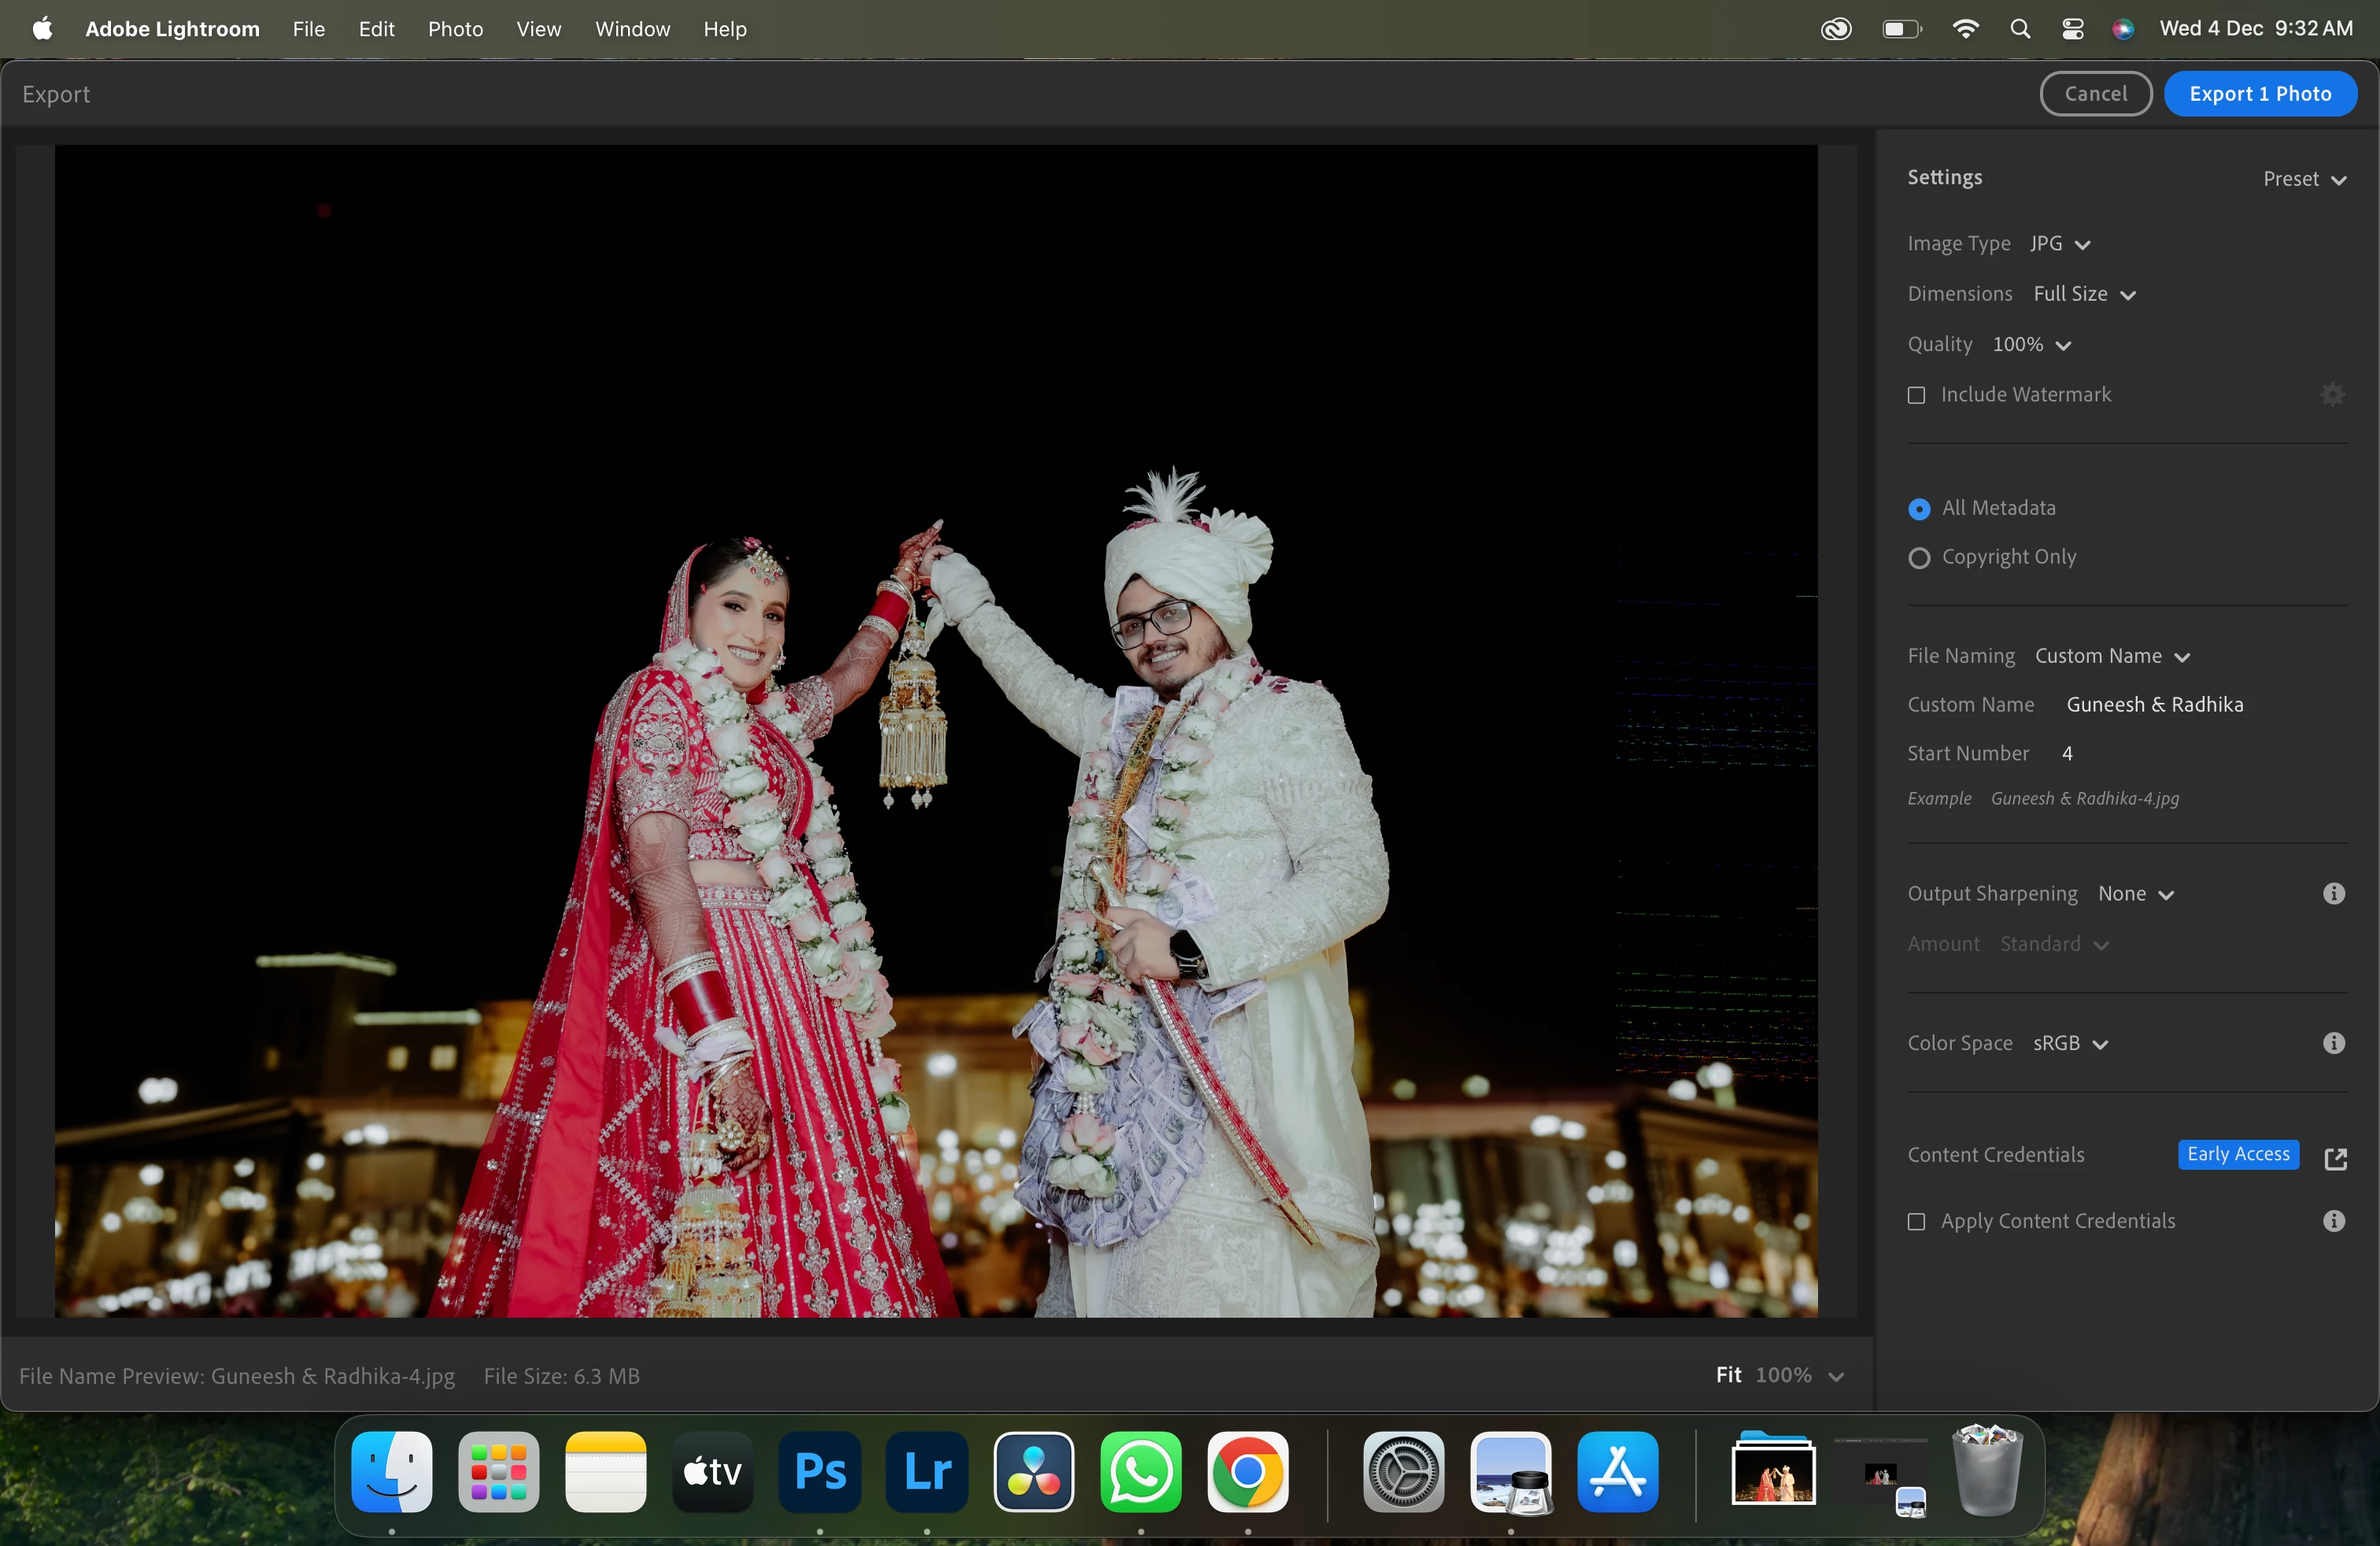This screenshot has height=1546, width=2380.
Task: Click Creative Cloud menu bar icon
Action: [x=1836, y=29]
